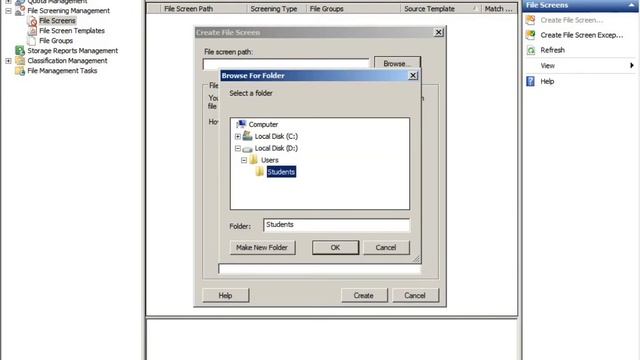The image size is (640, 360).
Task: Click the Help icon in the Actions pane
Action: [531, 81]
